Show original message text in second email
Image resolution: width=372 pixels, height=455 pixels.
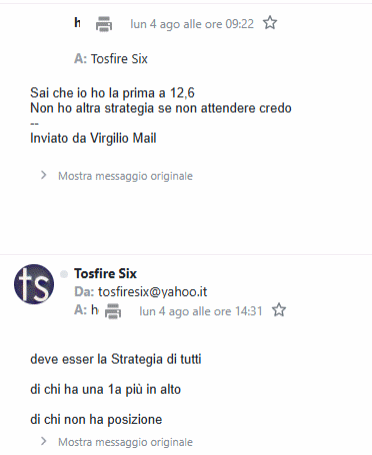click(x=125, y=442)
